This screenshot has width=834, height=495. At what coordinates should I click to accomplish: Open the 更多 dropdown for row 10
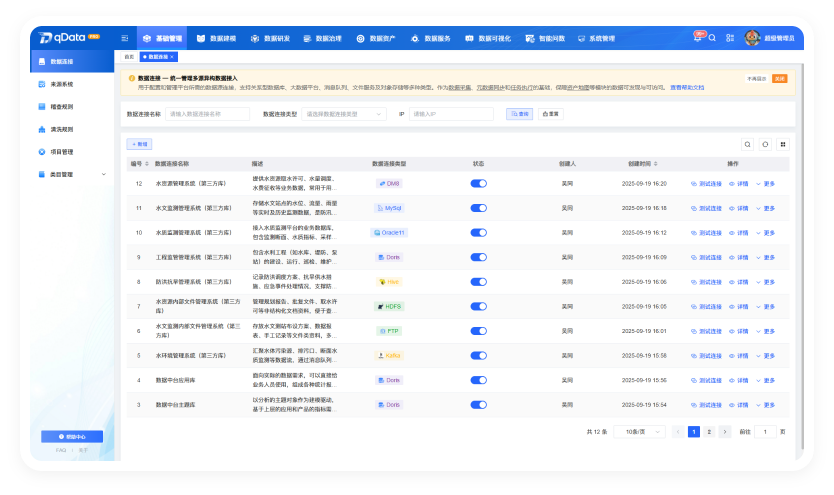pos(765,233)
